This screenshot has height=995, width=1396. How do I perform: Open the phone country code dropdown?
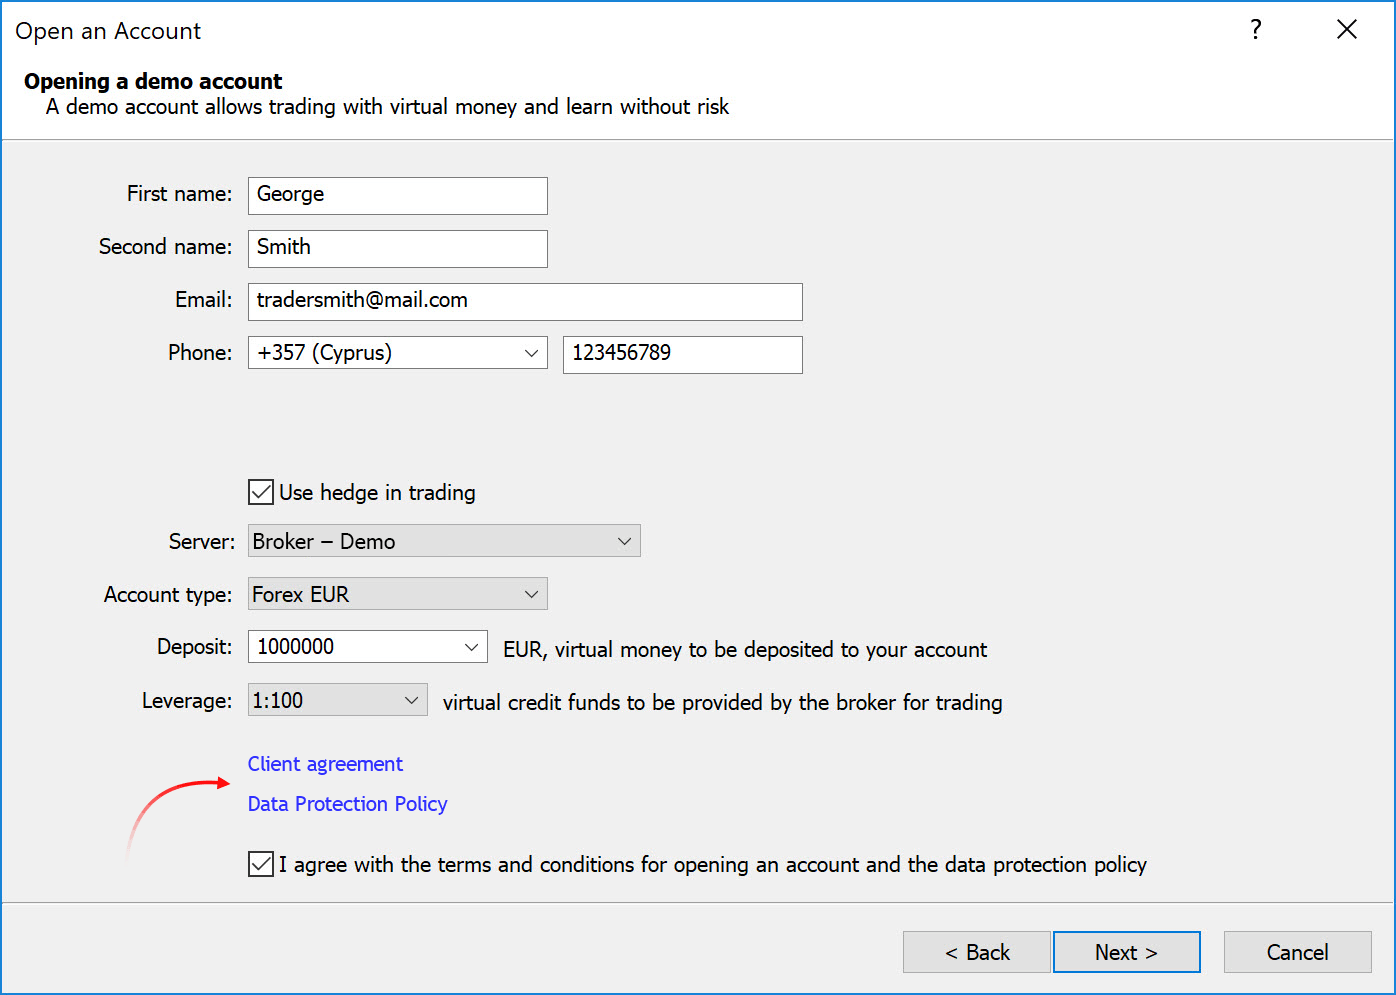pos(531,353)
